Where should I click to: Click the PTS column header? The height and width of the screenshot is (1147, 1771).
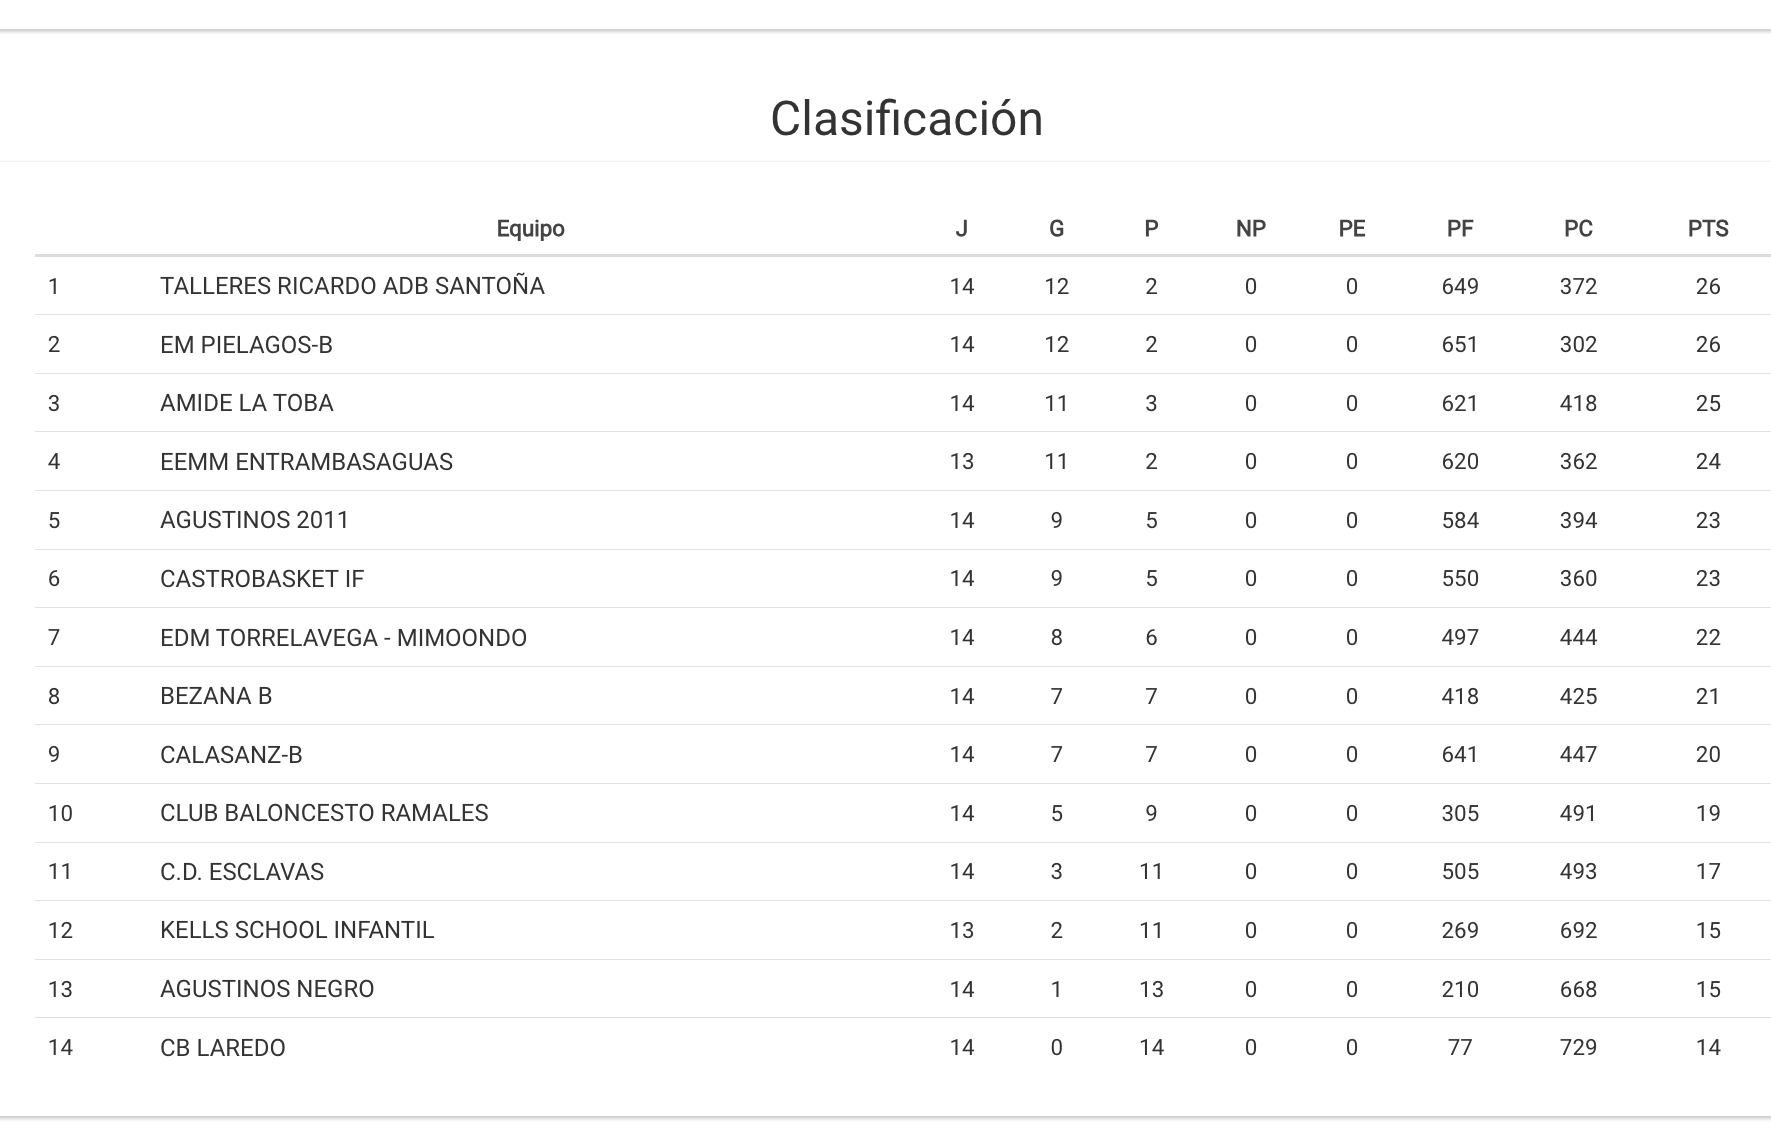click(x=1707, y=229)
